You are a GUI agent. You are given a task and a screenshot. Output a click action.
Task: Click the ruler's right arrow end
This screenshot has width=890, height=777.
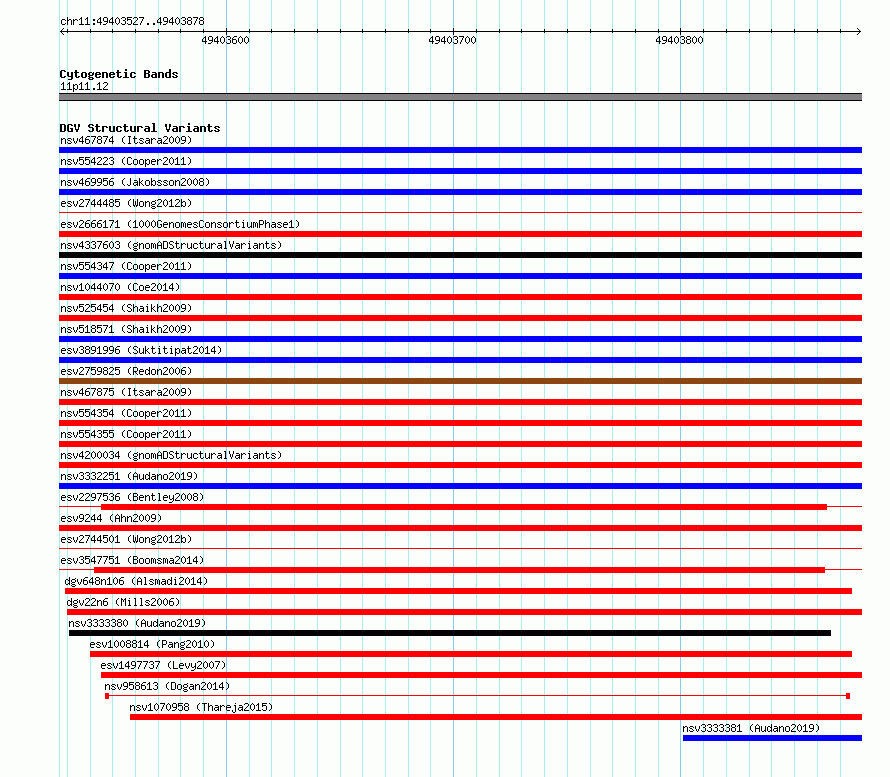click(x=858, y=31)
